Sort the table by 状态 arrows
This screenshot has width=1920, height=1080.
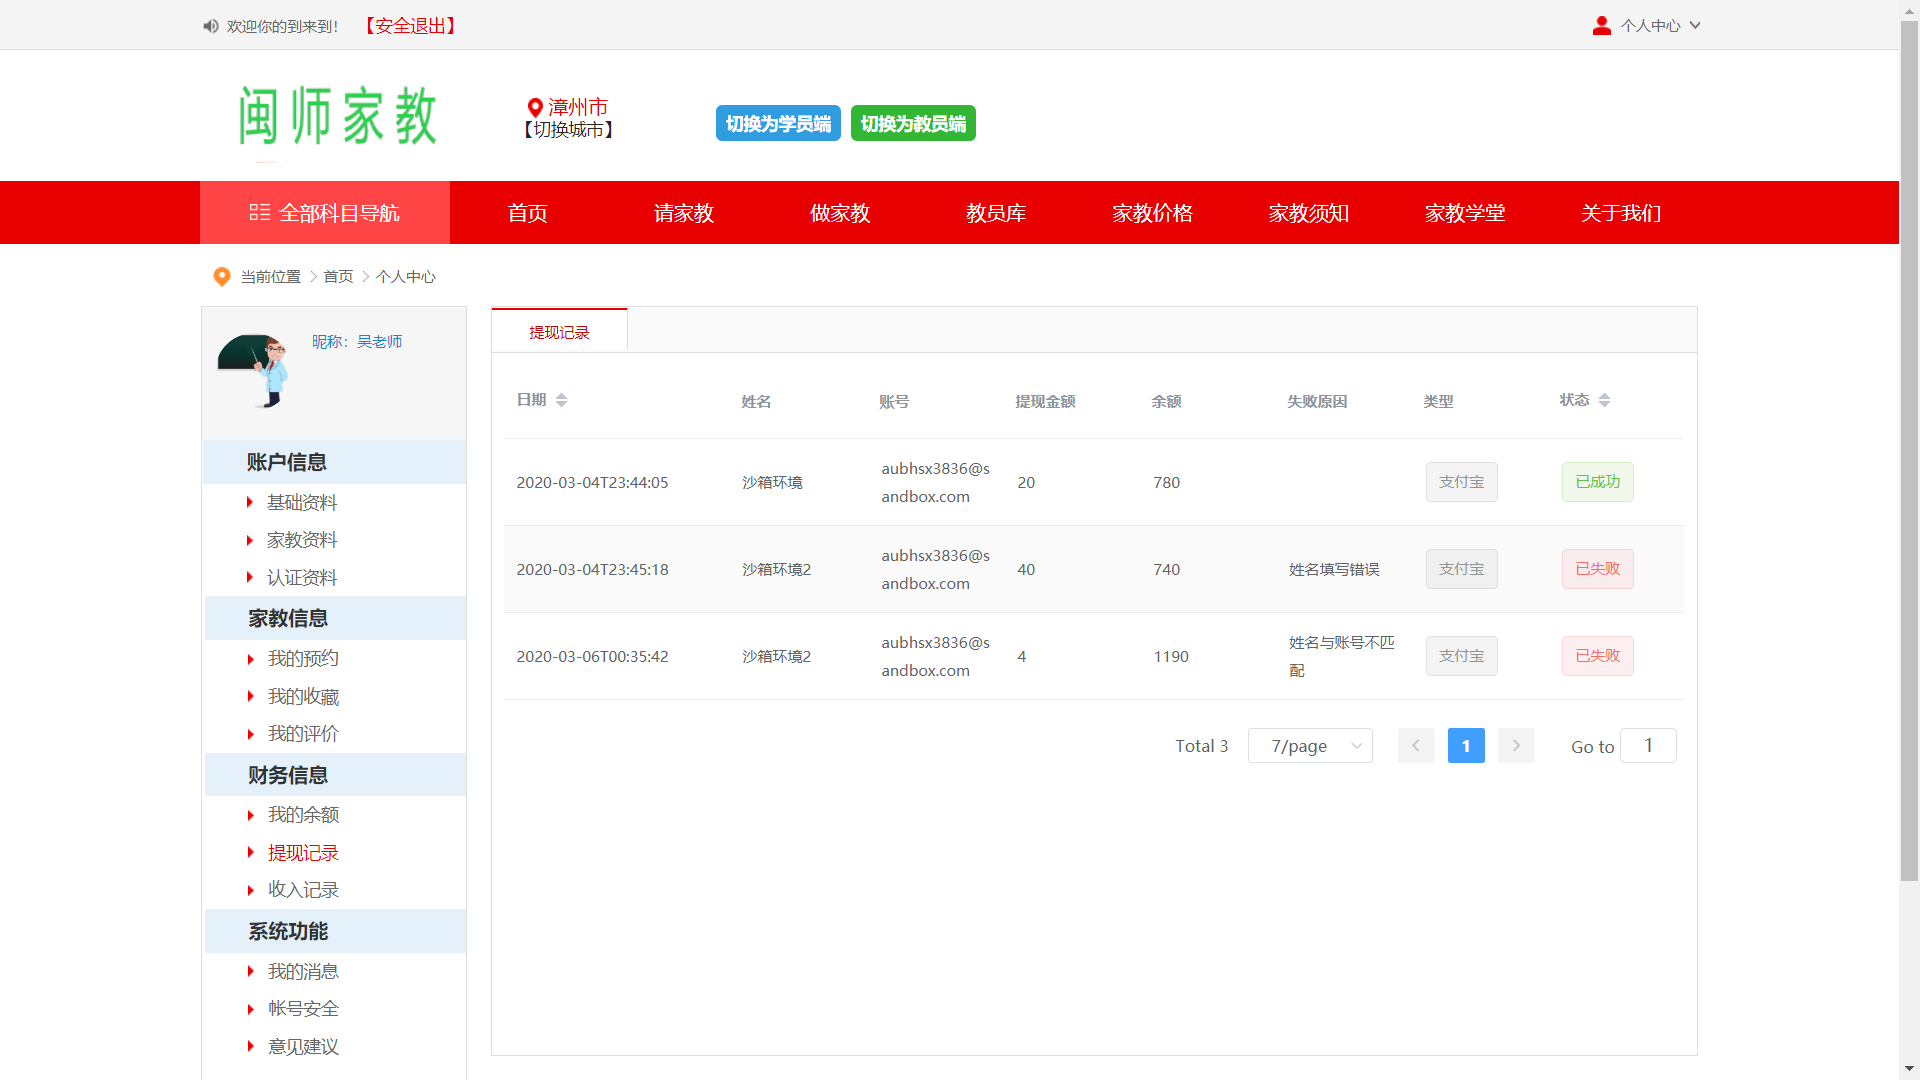(1604, 400)
